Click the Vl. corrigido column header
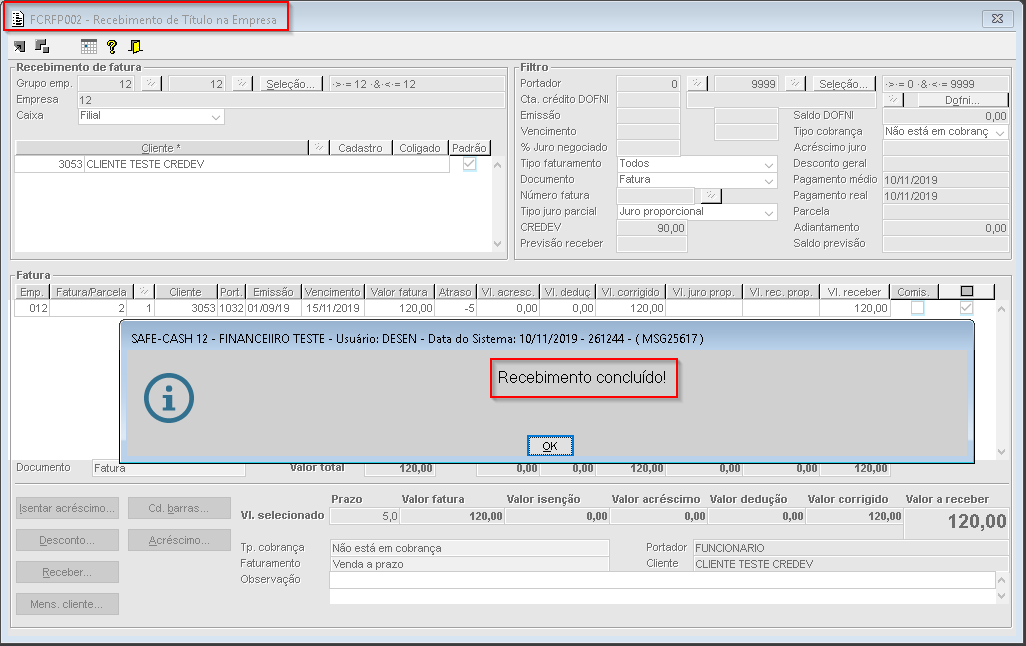 pyautogui.click(x=631, y=292)
